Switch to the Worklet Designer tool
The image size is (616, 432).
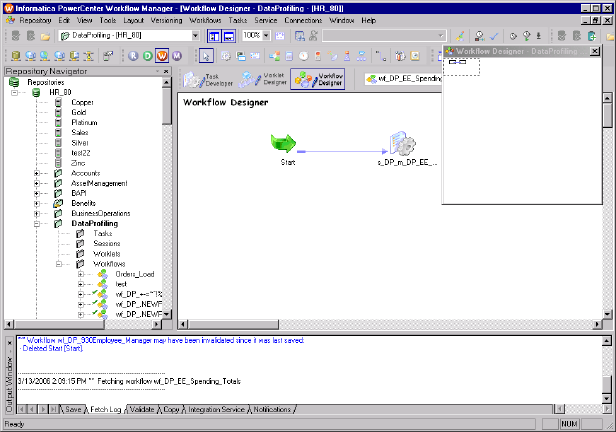tap(262, 79)
